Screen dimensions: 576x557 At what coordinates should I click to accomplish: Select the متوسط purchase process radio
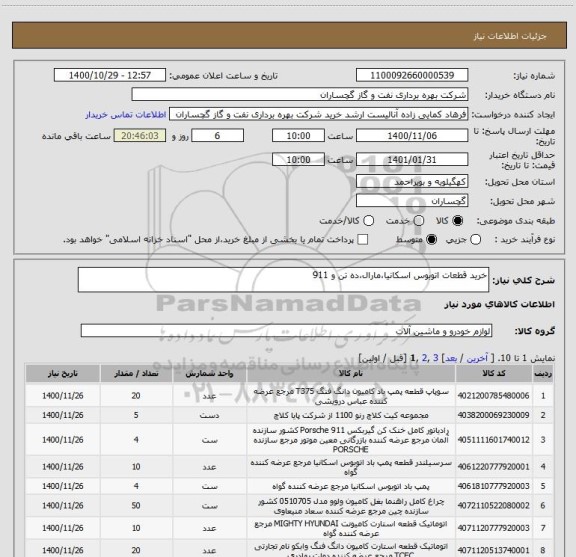click(431, 240)
